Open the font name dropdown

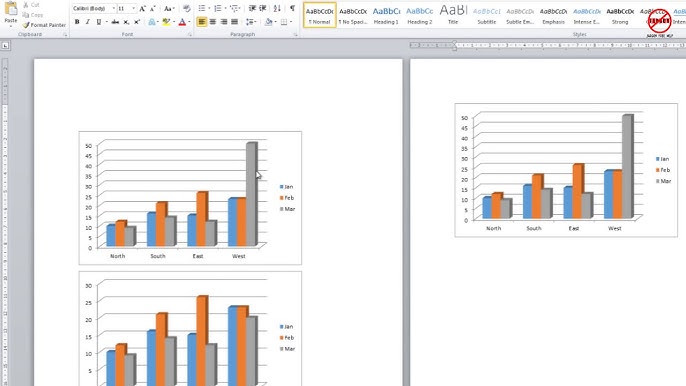pyautogui.click(x=114, y=8)
